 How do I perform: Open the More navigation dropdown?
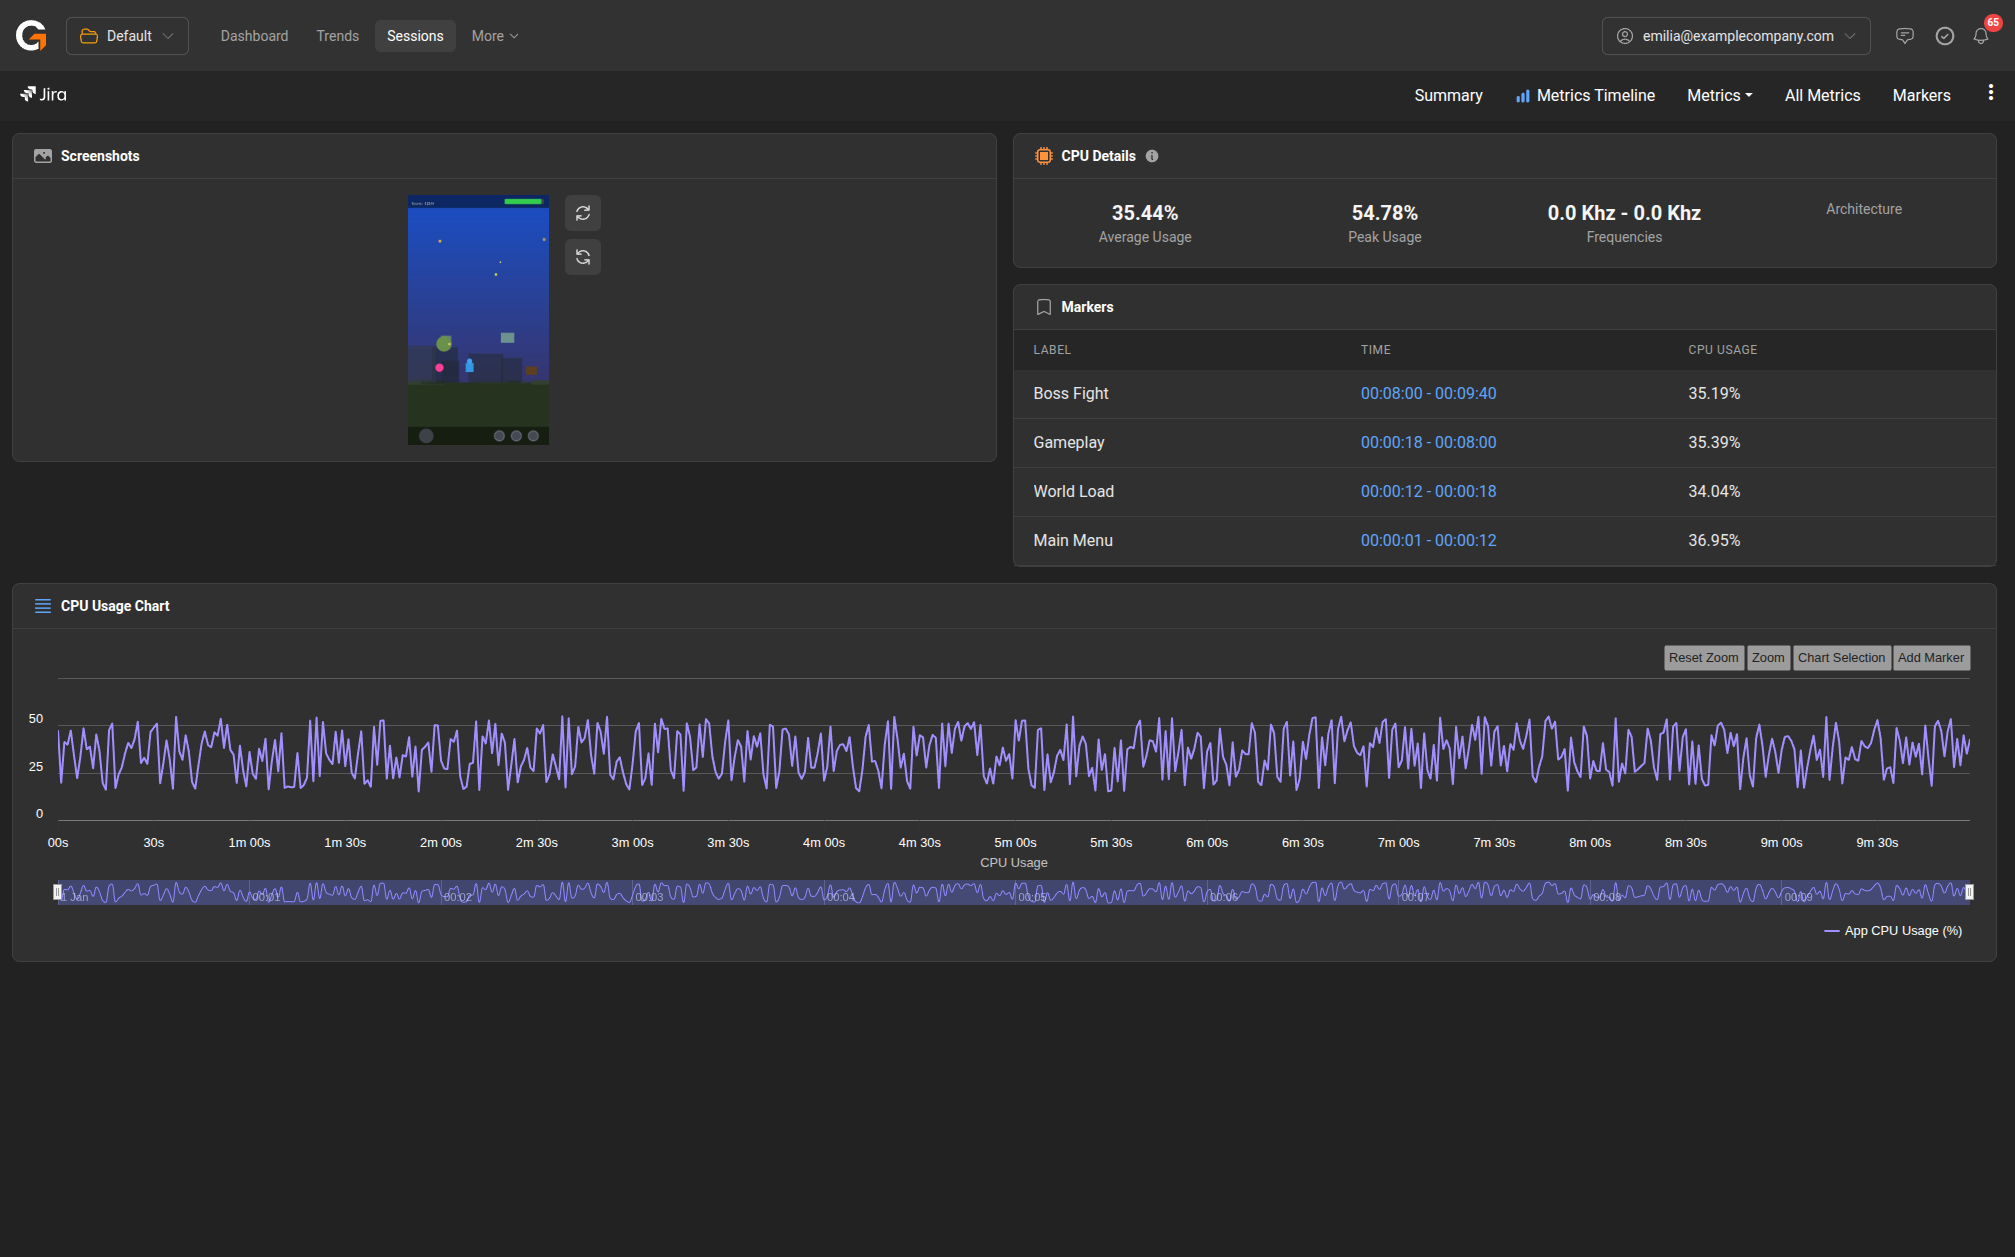click(x=494, y=36)
